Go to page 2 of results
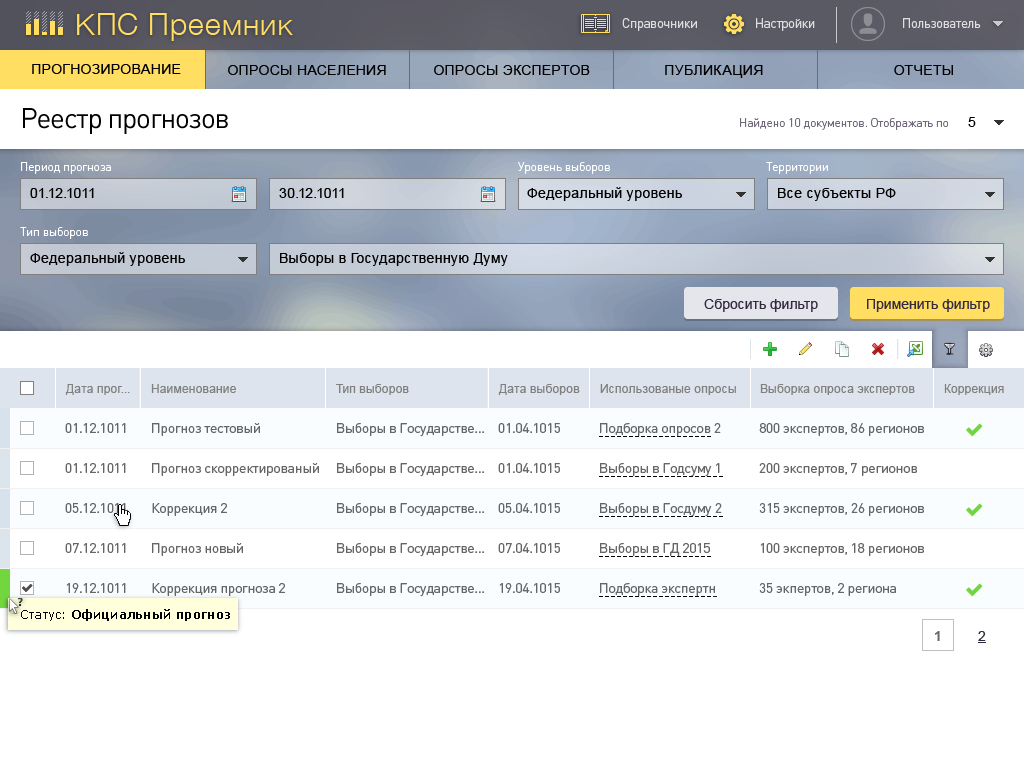 [981, 636]
